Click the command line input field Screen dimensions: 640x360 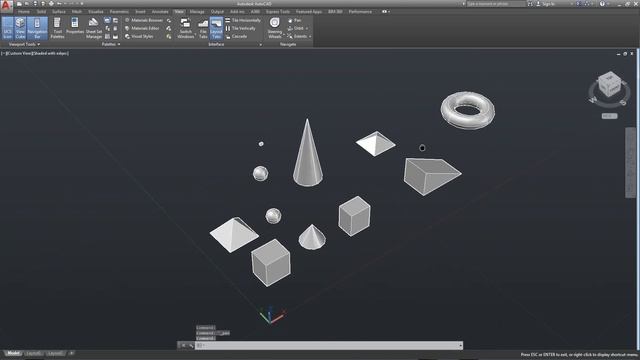tap(329, 345)
